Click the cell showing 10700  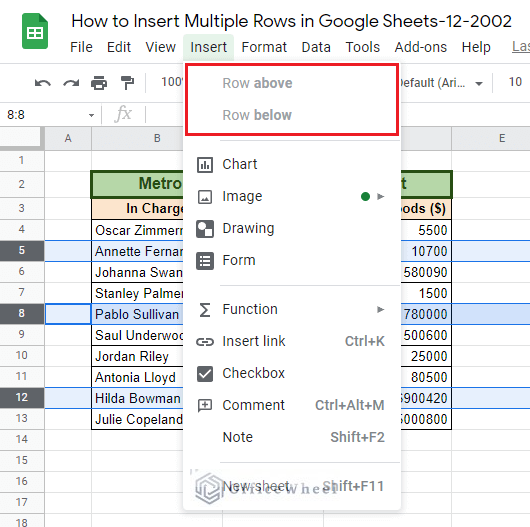(x=426, y=251)
